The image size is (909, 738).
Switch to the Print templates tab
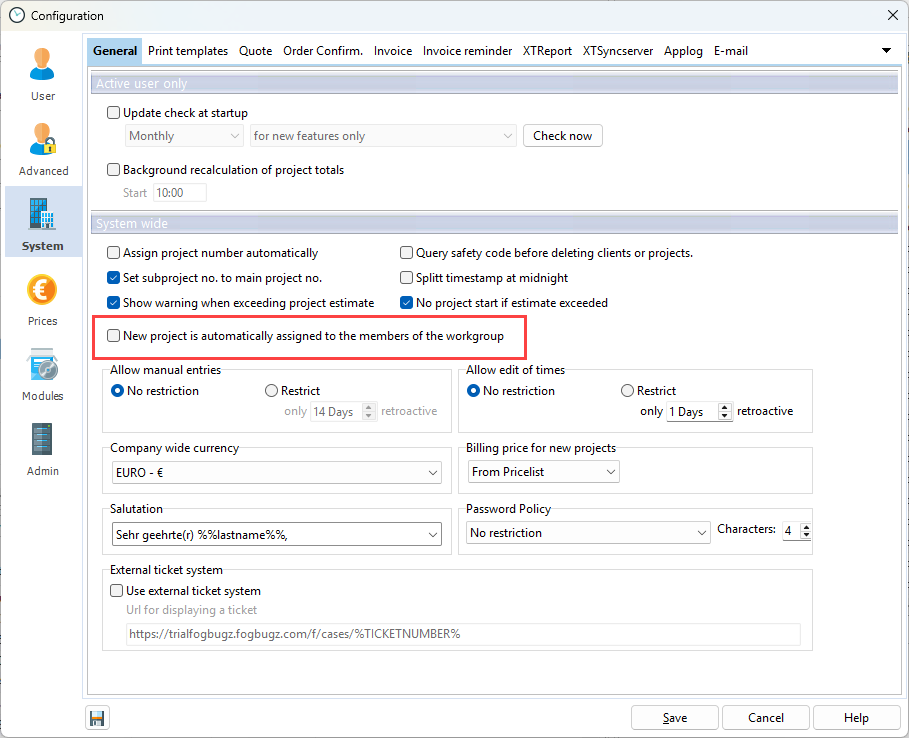[188, 51]
